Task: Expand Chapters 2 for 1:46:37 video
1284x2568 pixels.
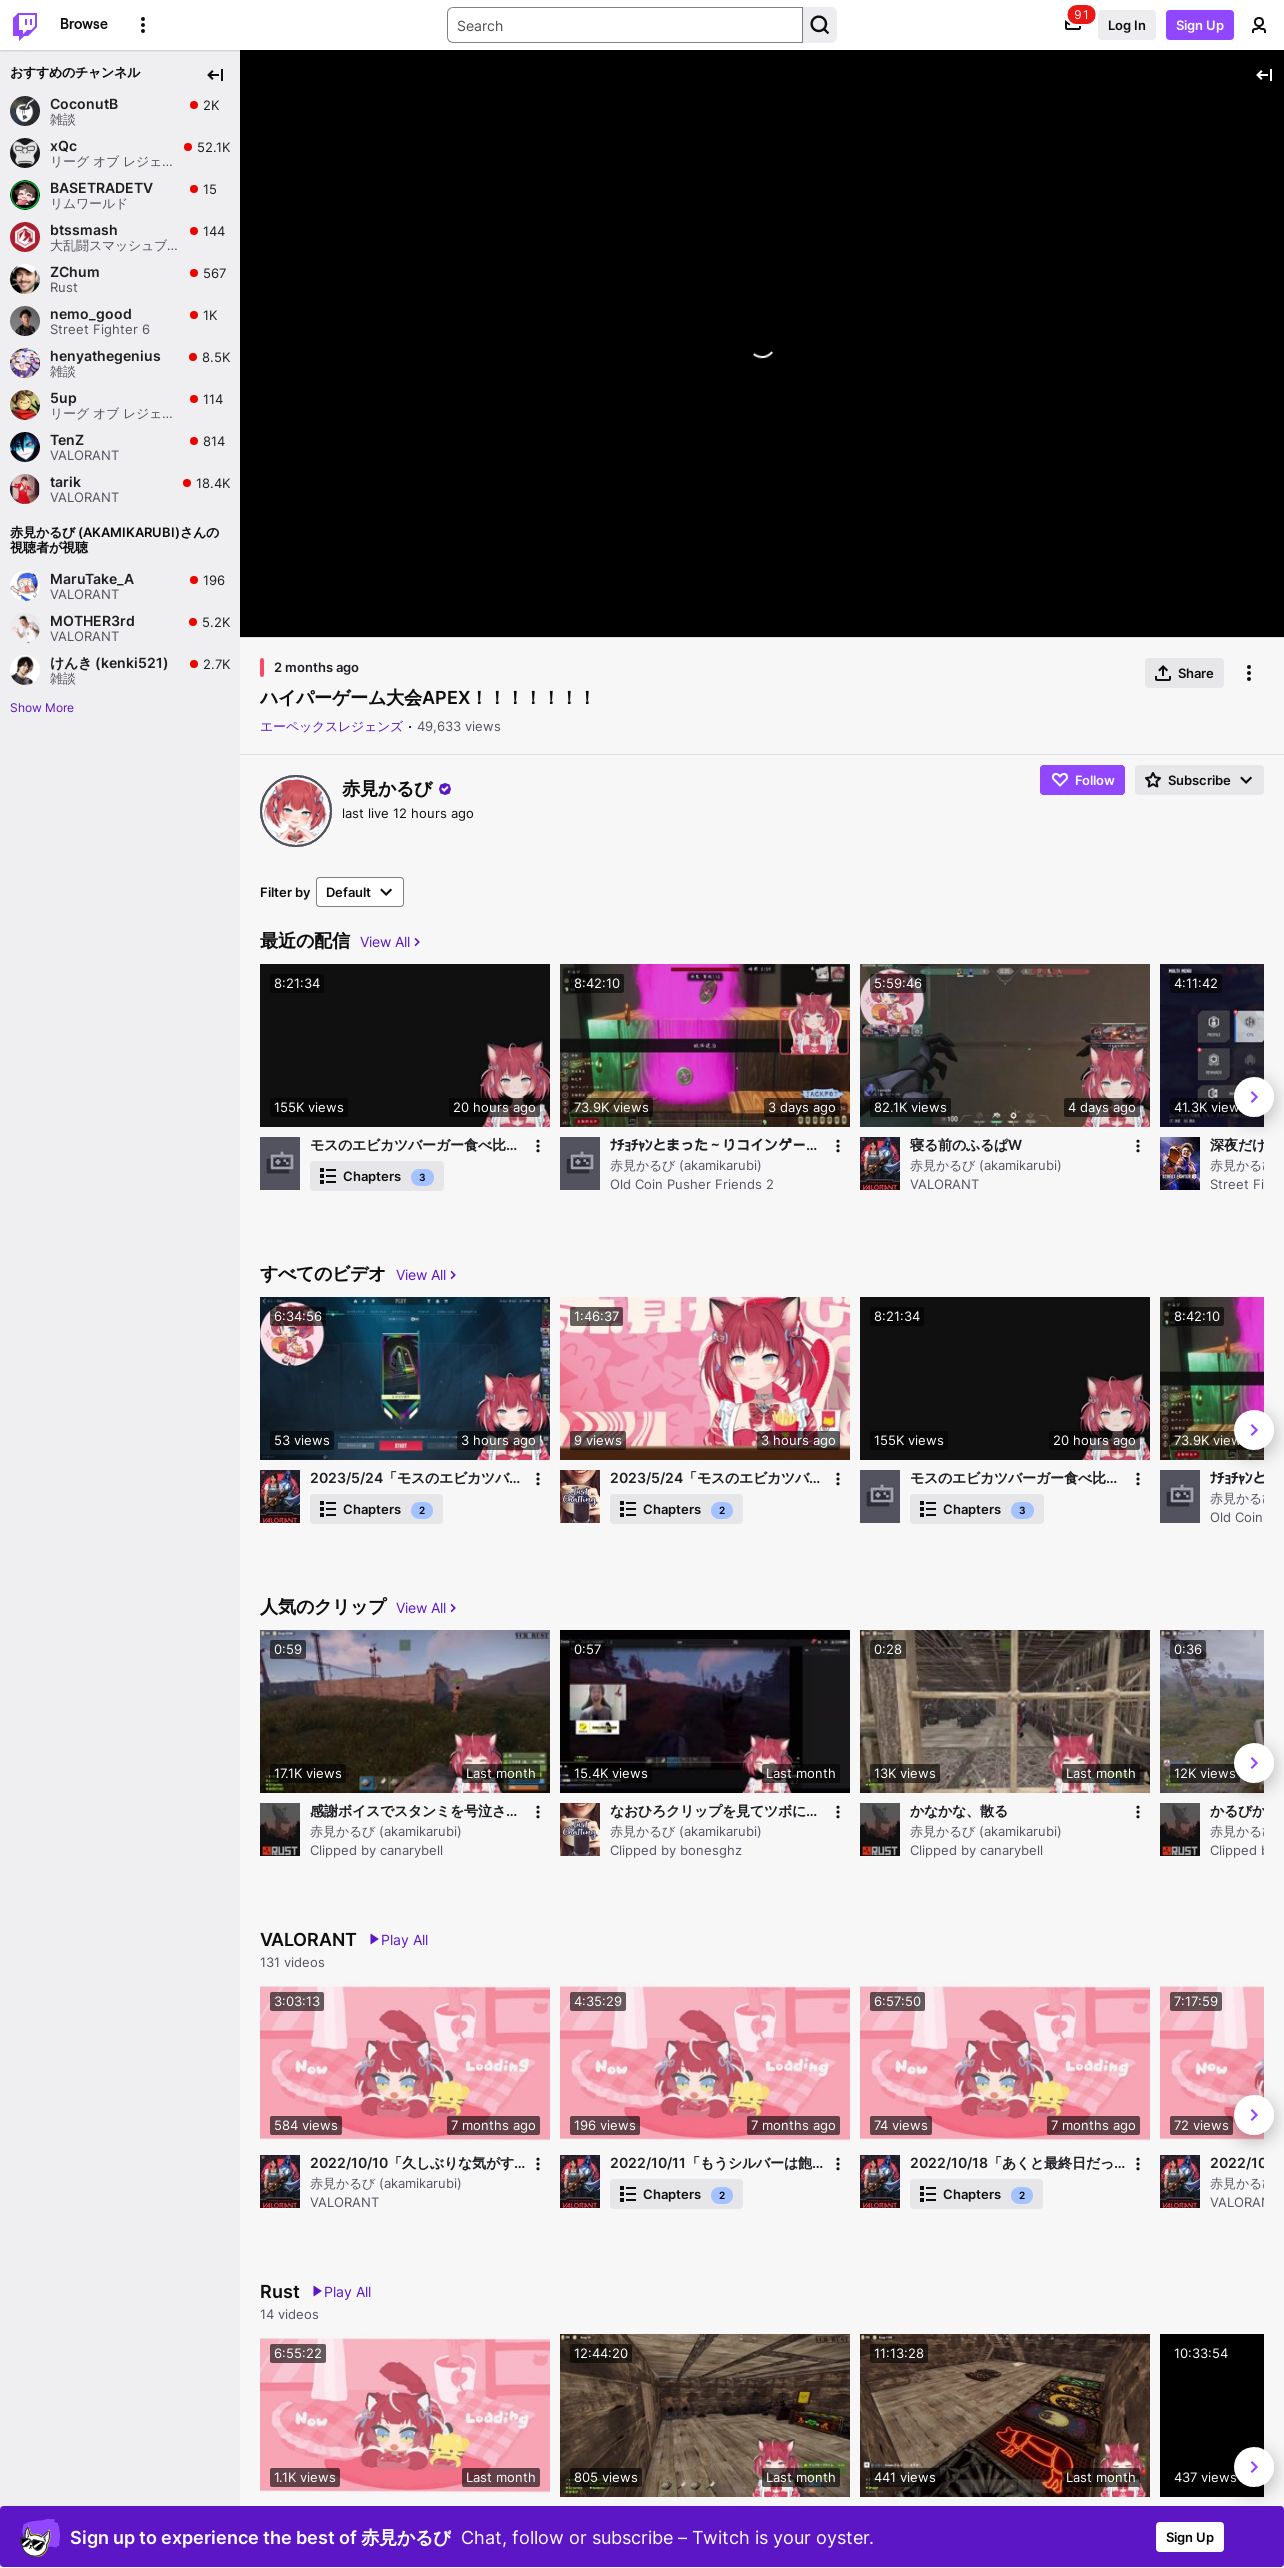Action: point(676,1510)
